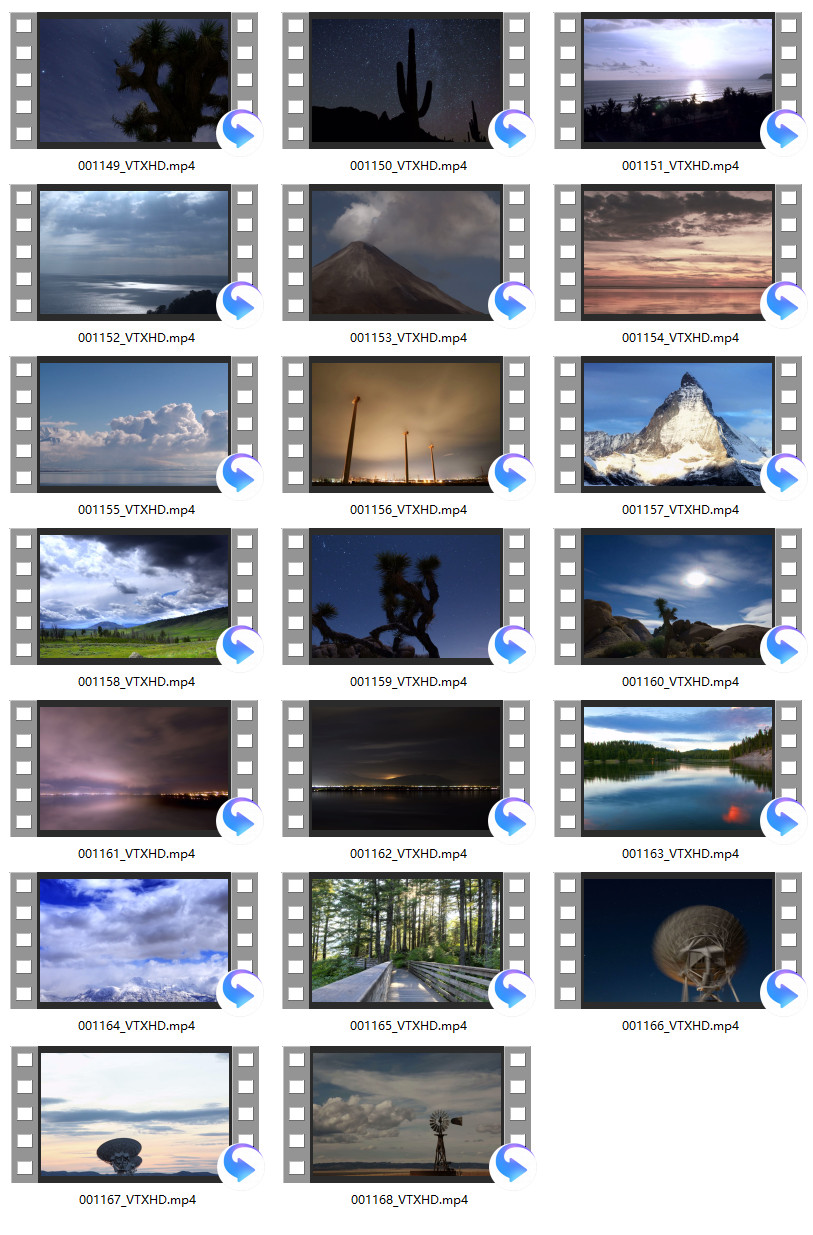Click the file name 001152_VTXHD.mp4

[136, 338]
